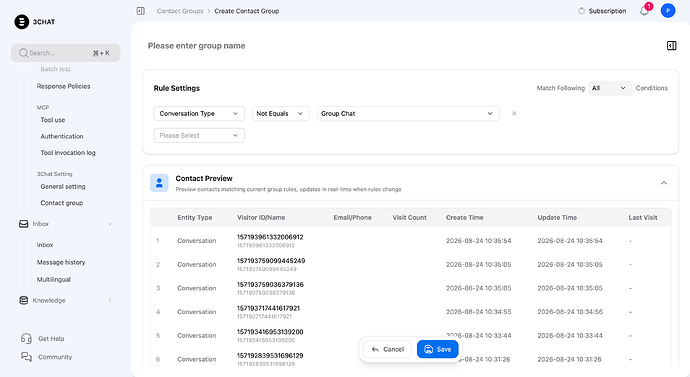This screenshot has width=690, height=377.
Task: Click update time 2026-08-24 10:34:56
Action: tap(570, 311)
